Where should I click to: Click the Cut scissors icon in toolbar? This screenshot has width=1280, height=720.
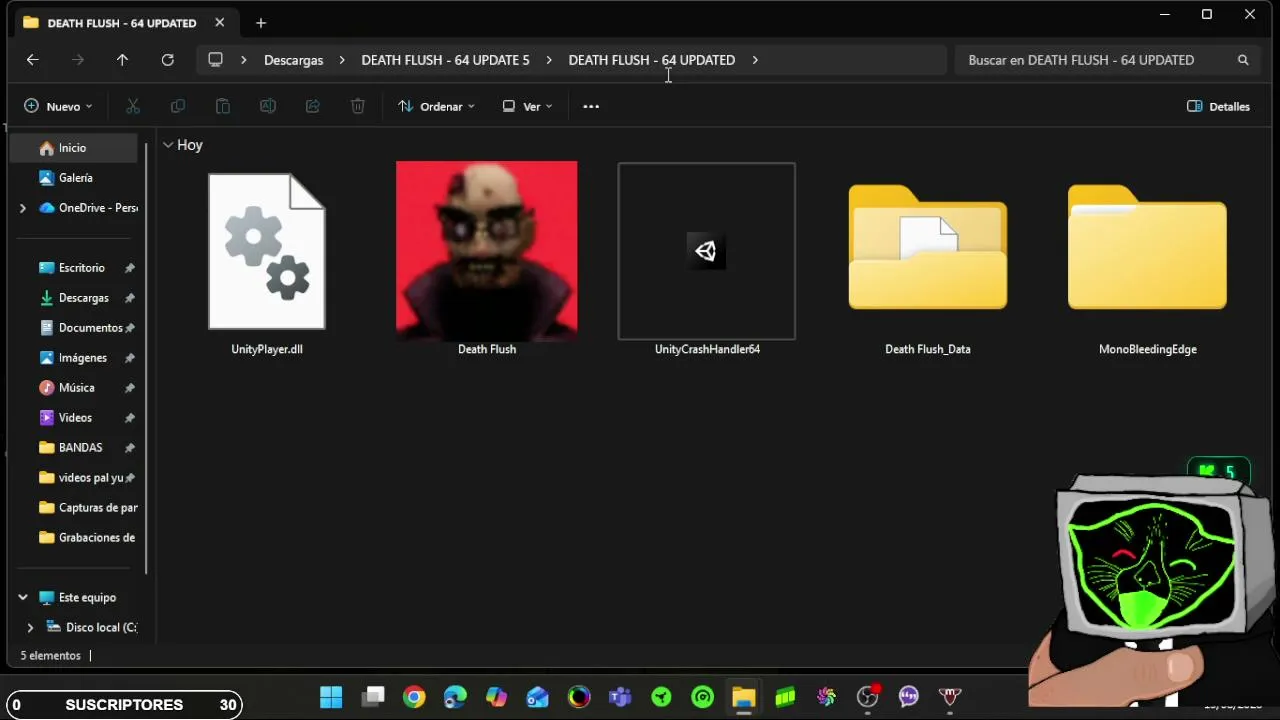coord(133,106)
